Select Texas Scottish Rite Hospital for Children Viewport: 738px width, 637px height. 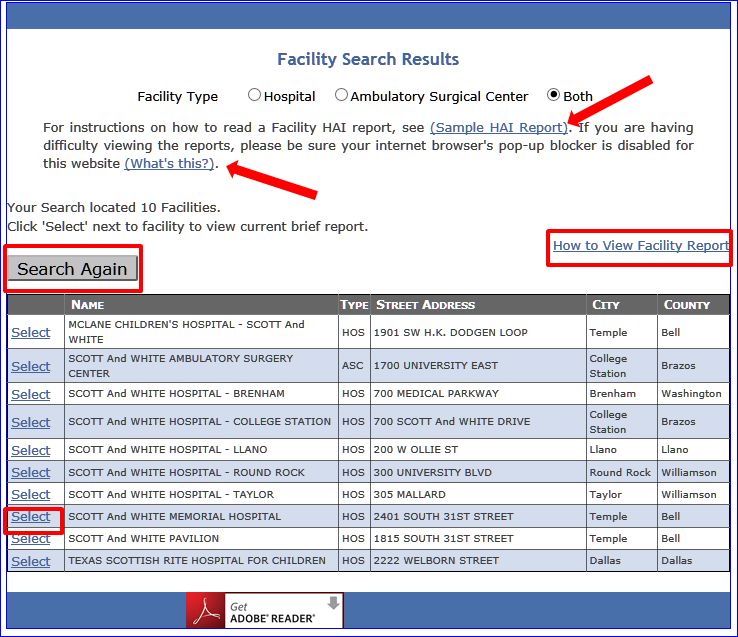pyautogui.click(x=31, y=561)
